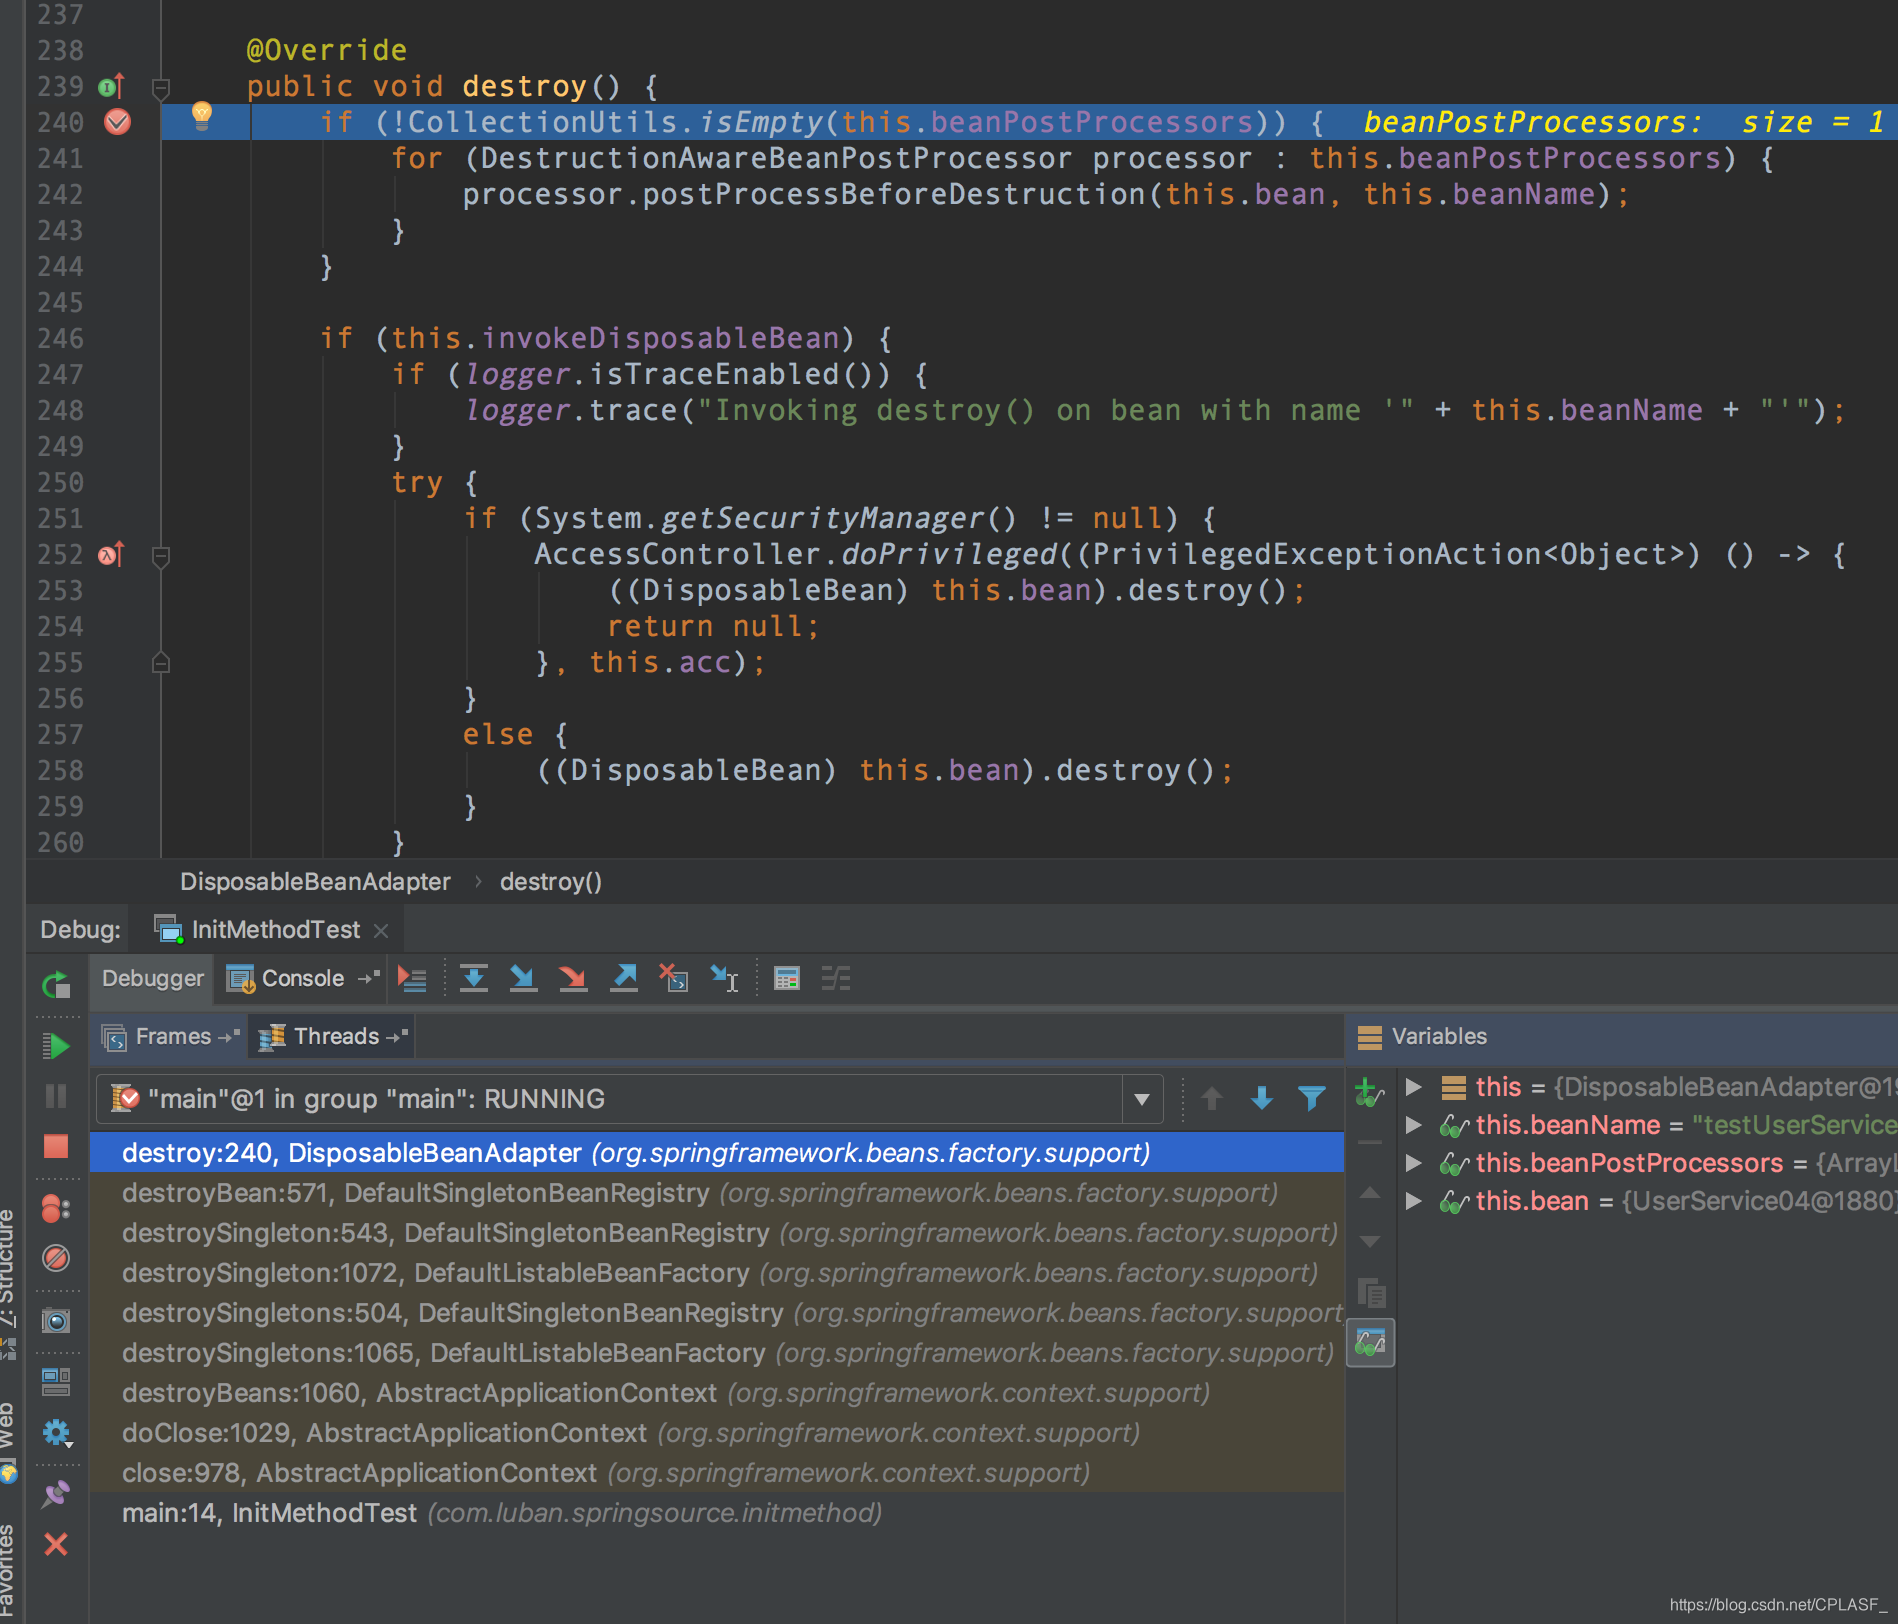The height and width of the screenshot is (1624, 1898).
Task: Click override gutter icon at line 239
Action: [x=111, y=86]
